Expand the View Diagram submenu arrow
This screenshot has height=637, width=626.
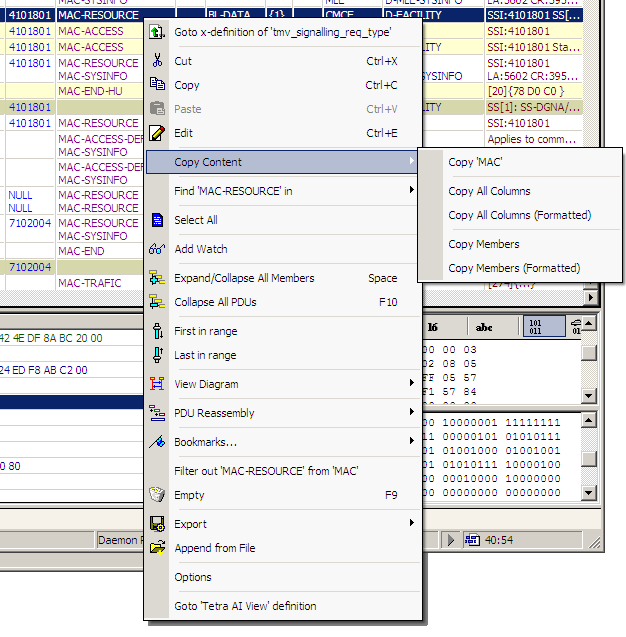coord(411,384)
